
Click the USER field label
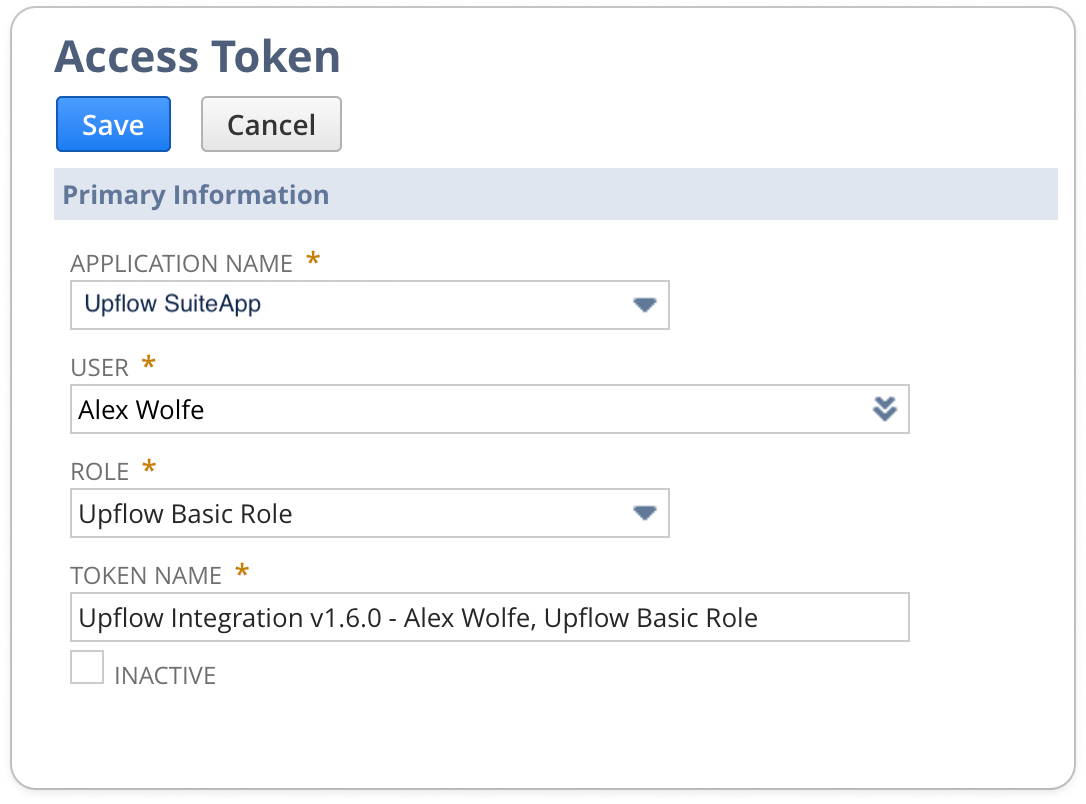pos(100,368)
